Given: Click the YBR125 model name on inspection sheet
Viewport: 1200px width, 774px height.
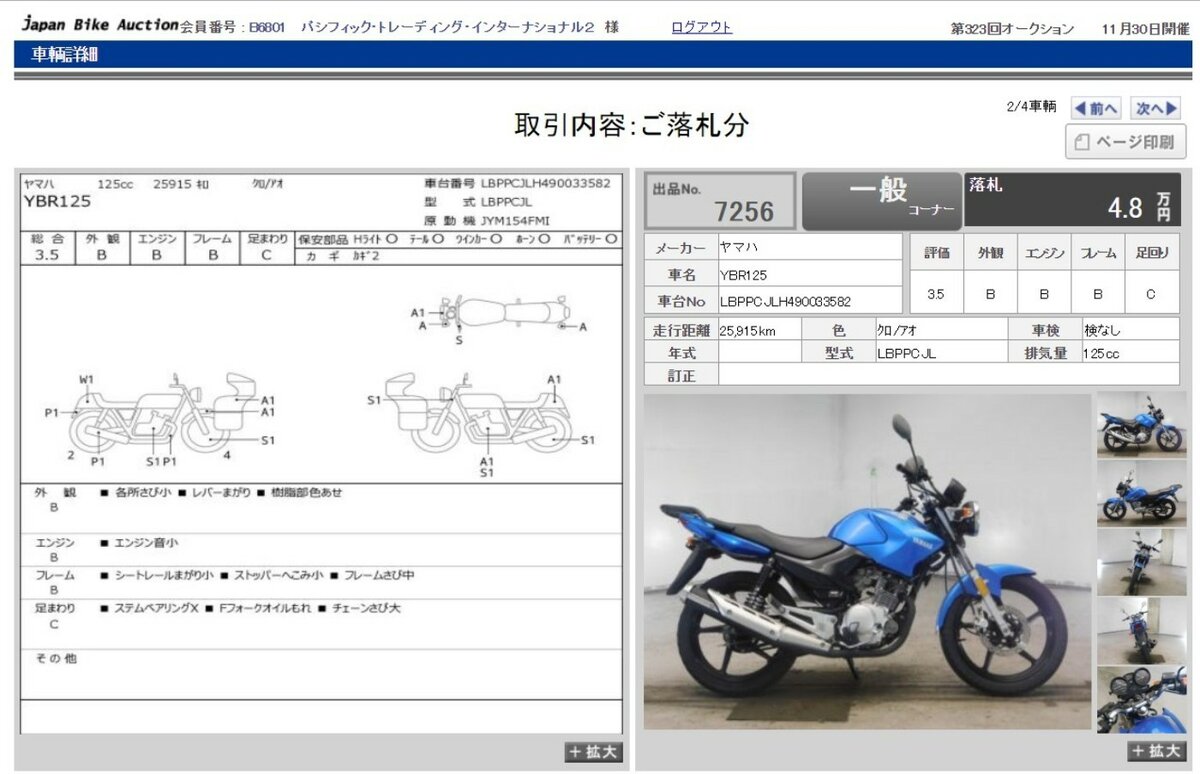Looking at the screenshot, I should click(x=57, y=201).
